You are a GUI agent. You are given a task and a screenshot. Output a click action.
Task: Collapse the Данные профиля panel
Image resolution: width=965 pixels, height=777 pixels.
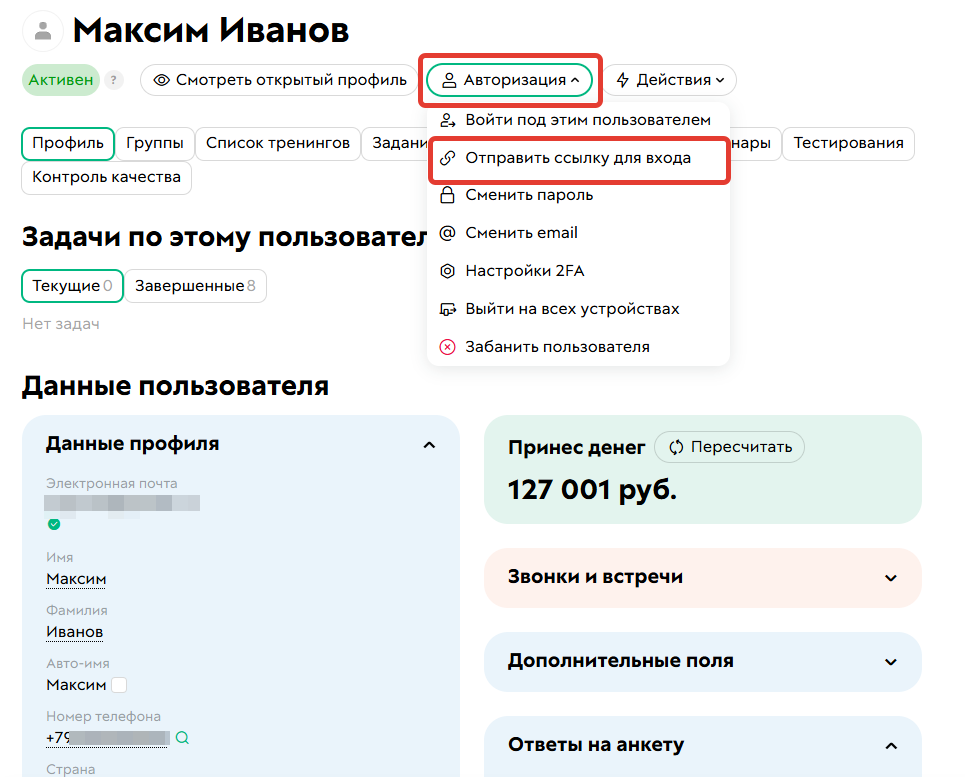point(430,444)
